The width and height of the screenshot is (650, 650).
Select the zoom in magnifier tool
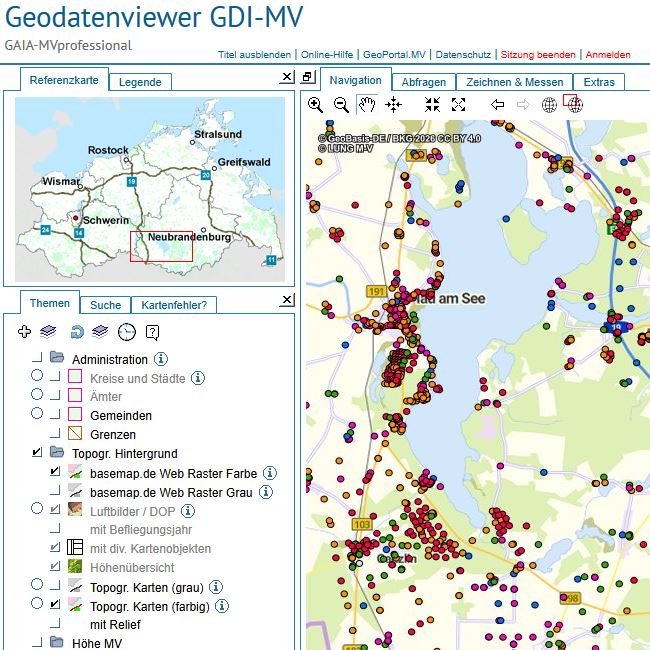(x=315, y=104)
